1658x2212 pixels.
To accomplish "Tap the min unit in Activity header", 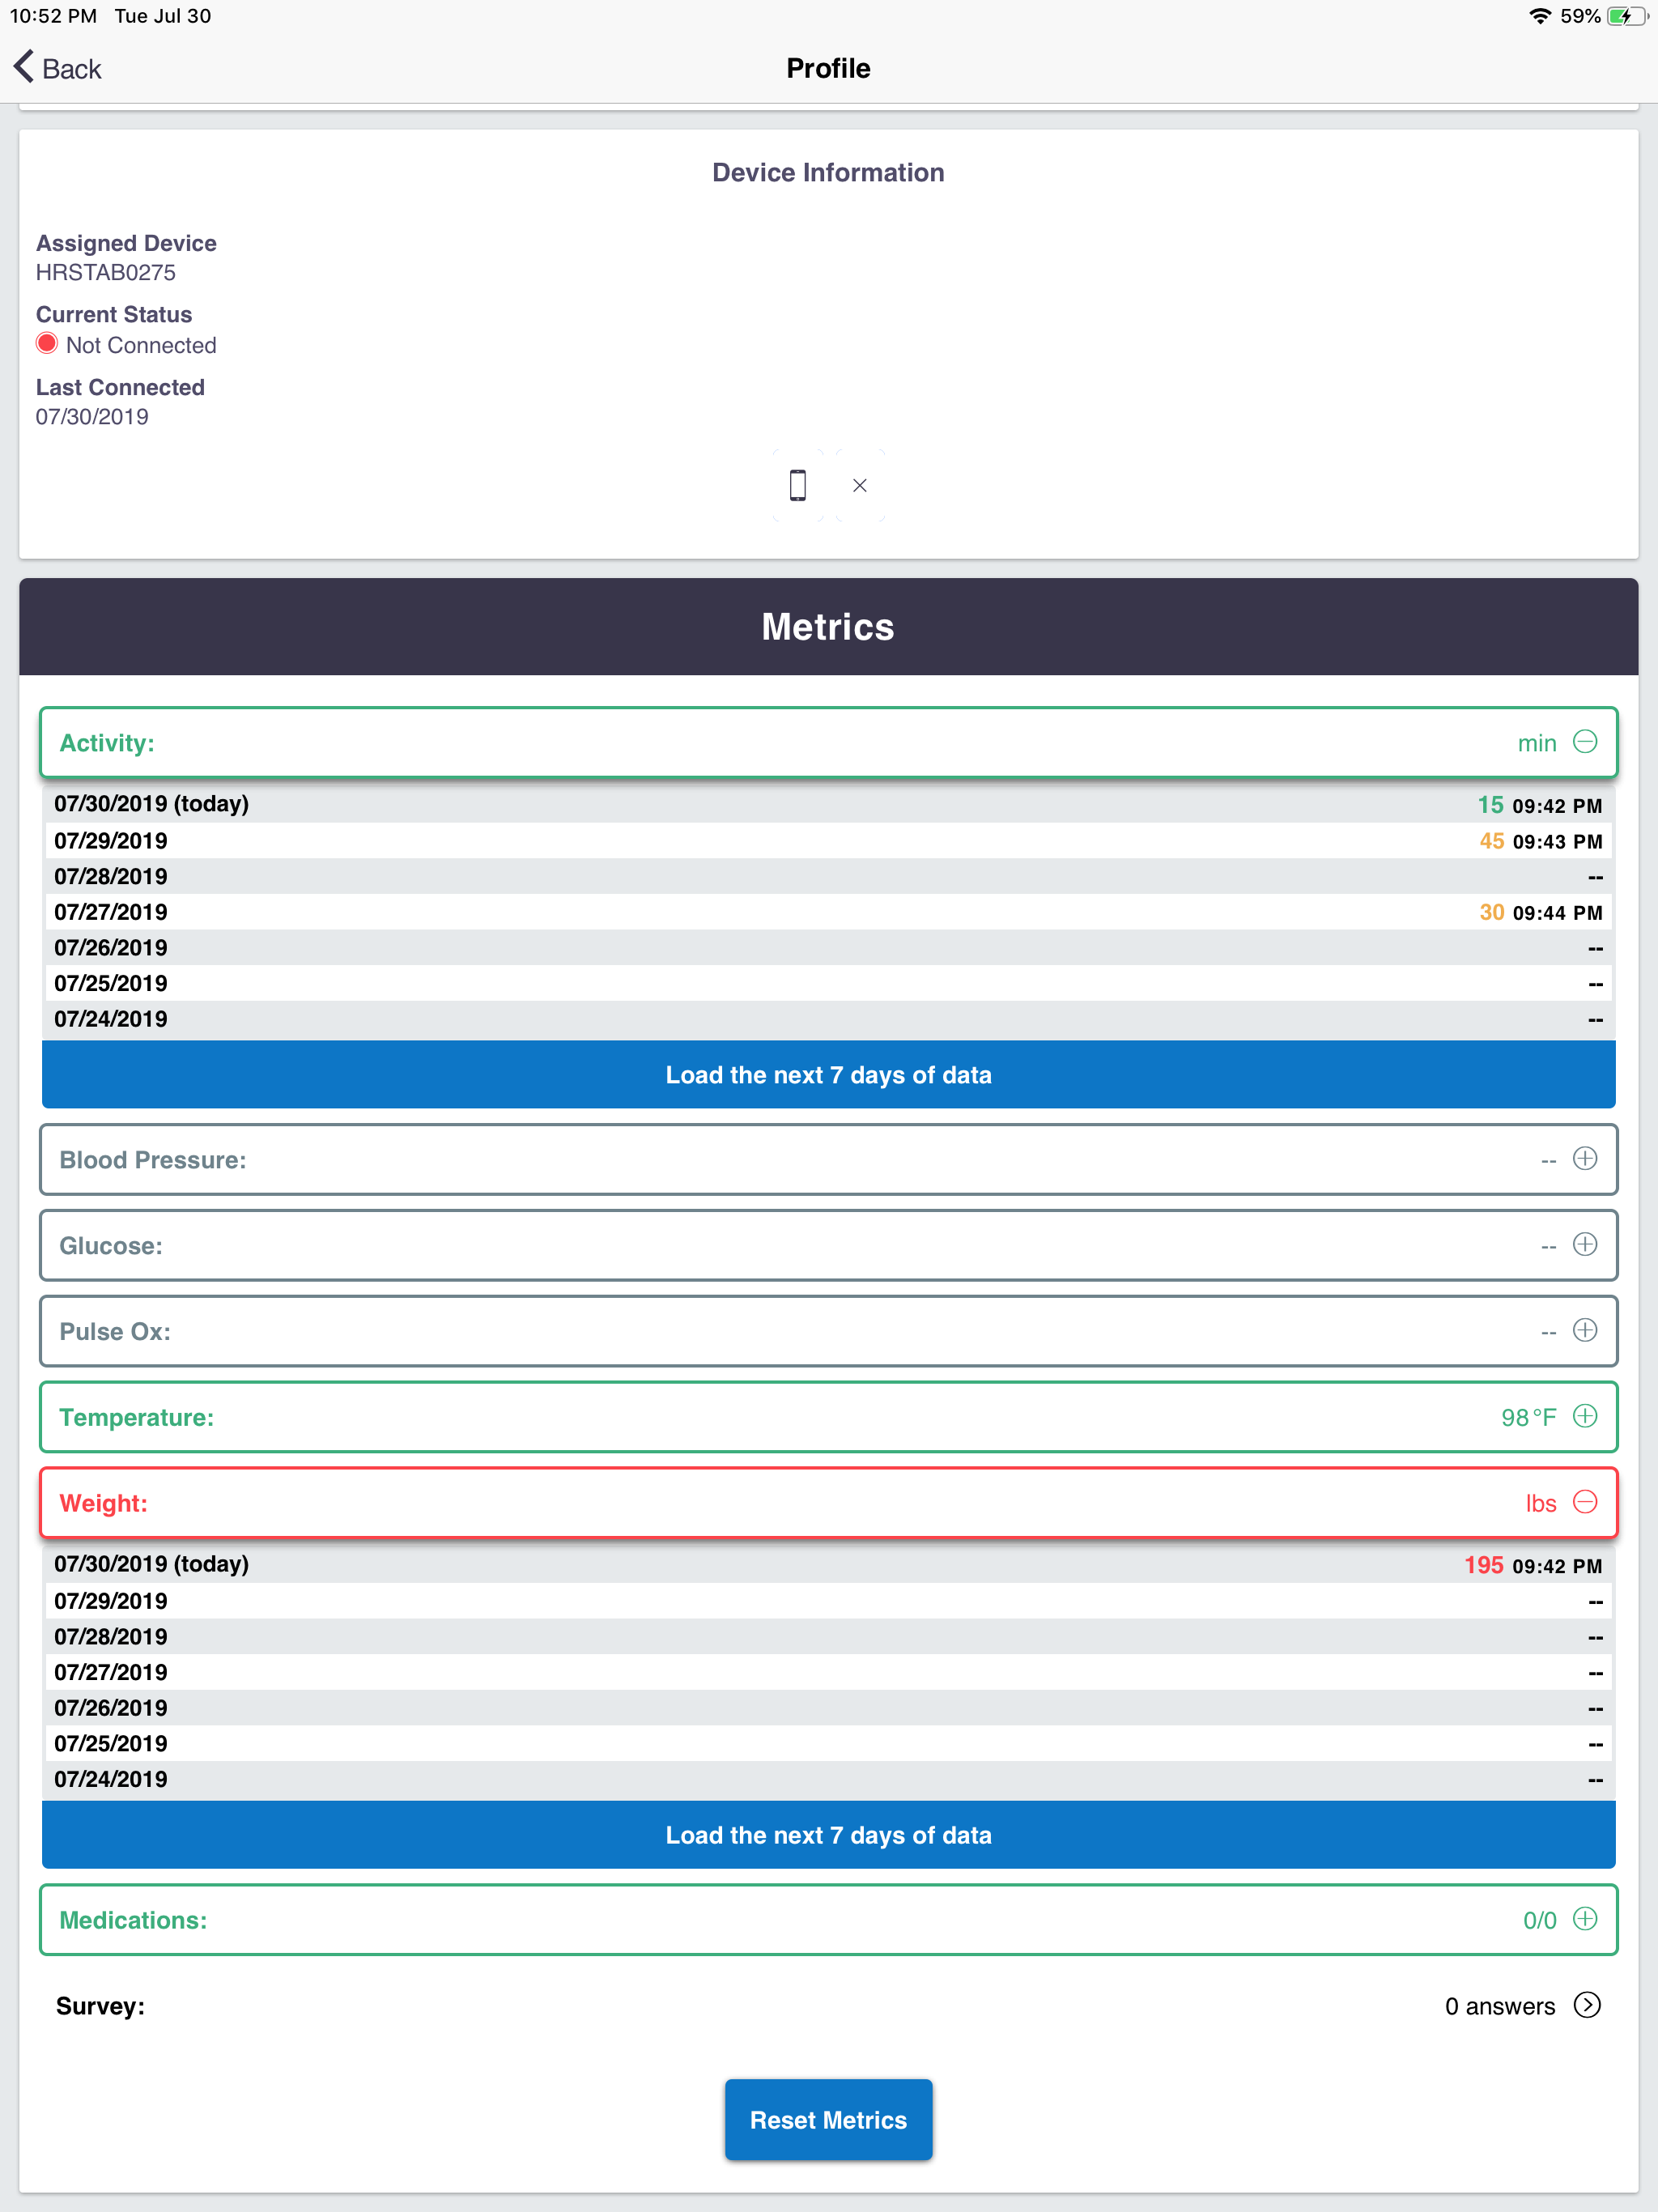I will pos(1537,743).
